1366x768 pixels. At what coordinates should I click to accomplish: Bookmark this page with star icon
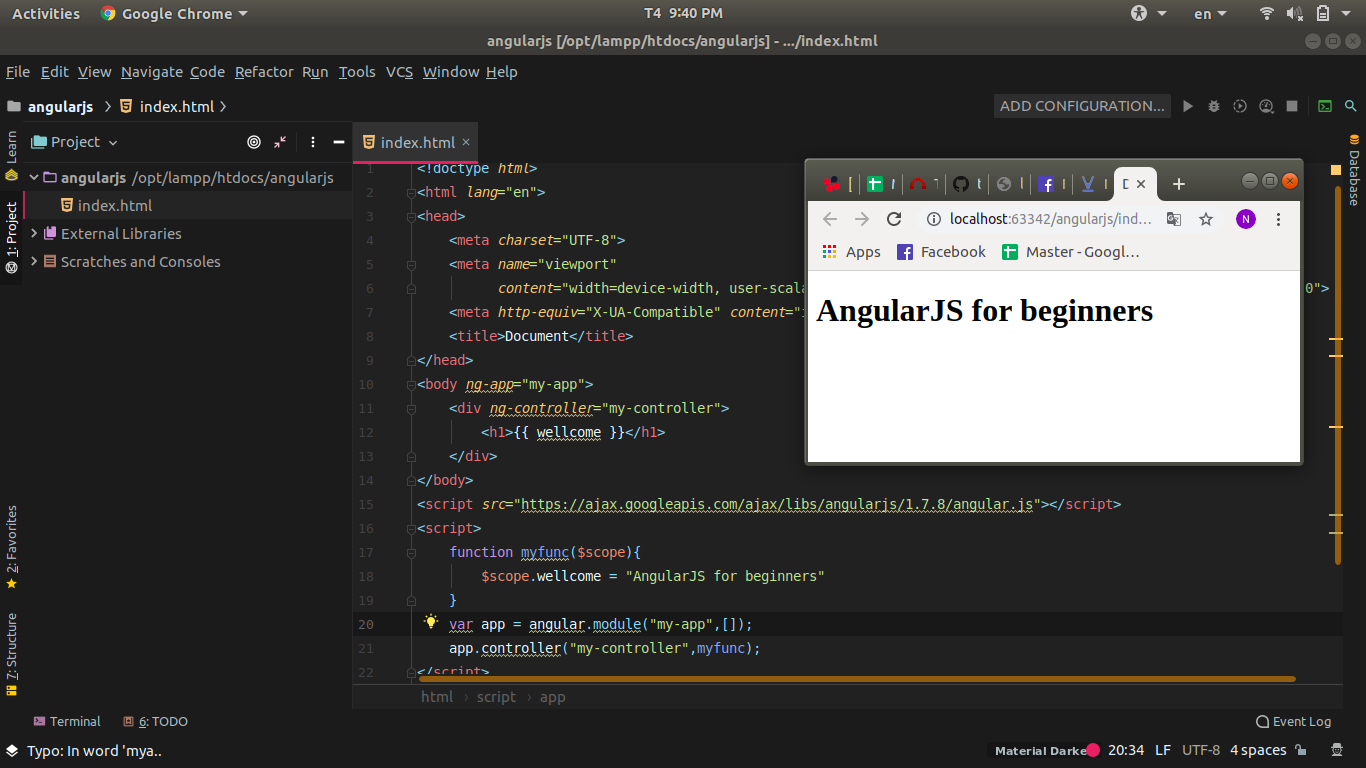coord(1206,219)
